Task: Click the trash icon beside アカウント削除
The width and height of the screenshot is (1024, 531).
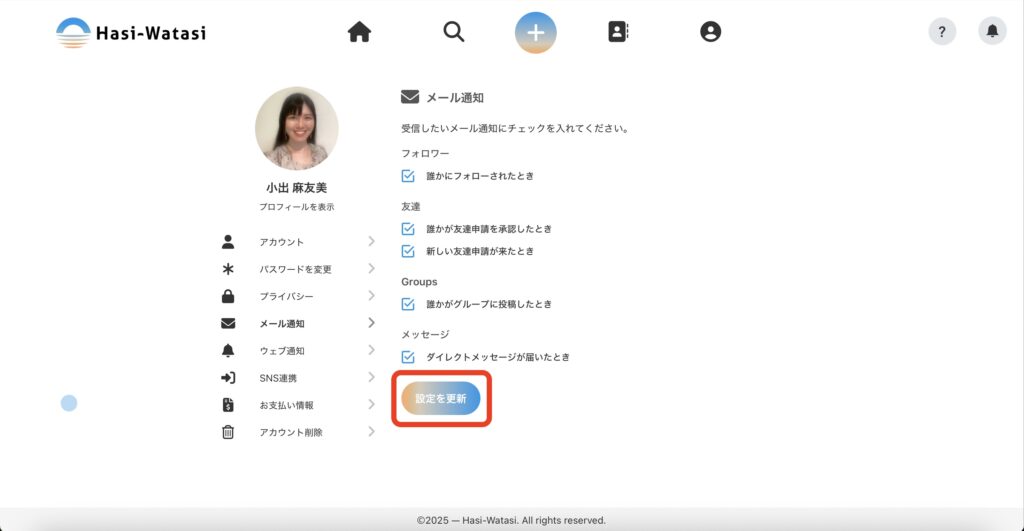Action: [x=228, y=432]
